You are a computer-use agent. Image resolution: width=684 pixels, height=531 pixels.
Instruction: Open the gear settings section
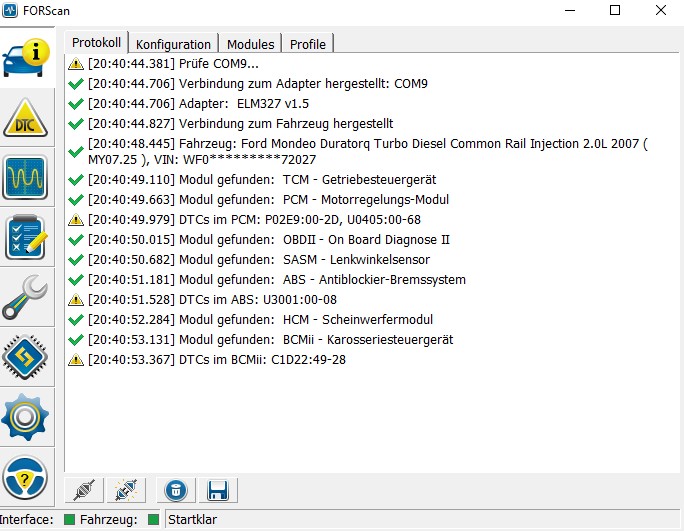(x=28, y=416)
